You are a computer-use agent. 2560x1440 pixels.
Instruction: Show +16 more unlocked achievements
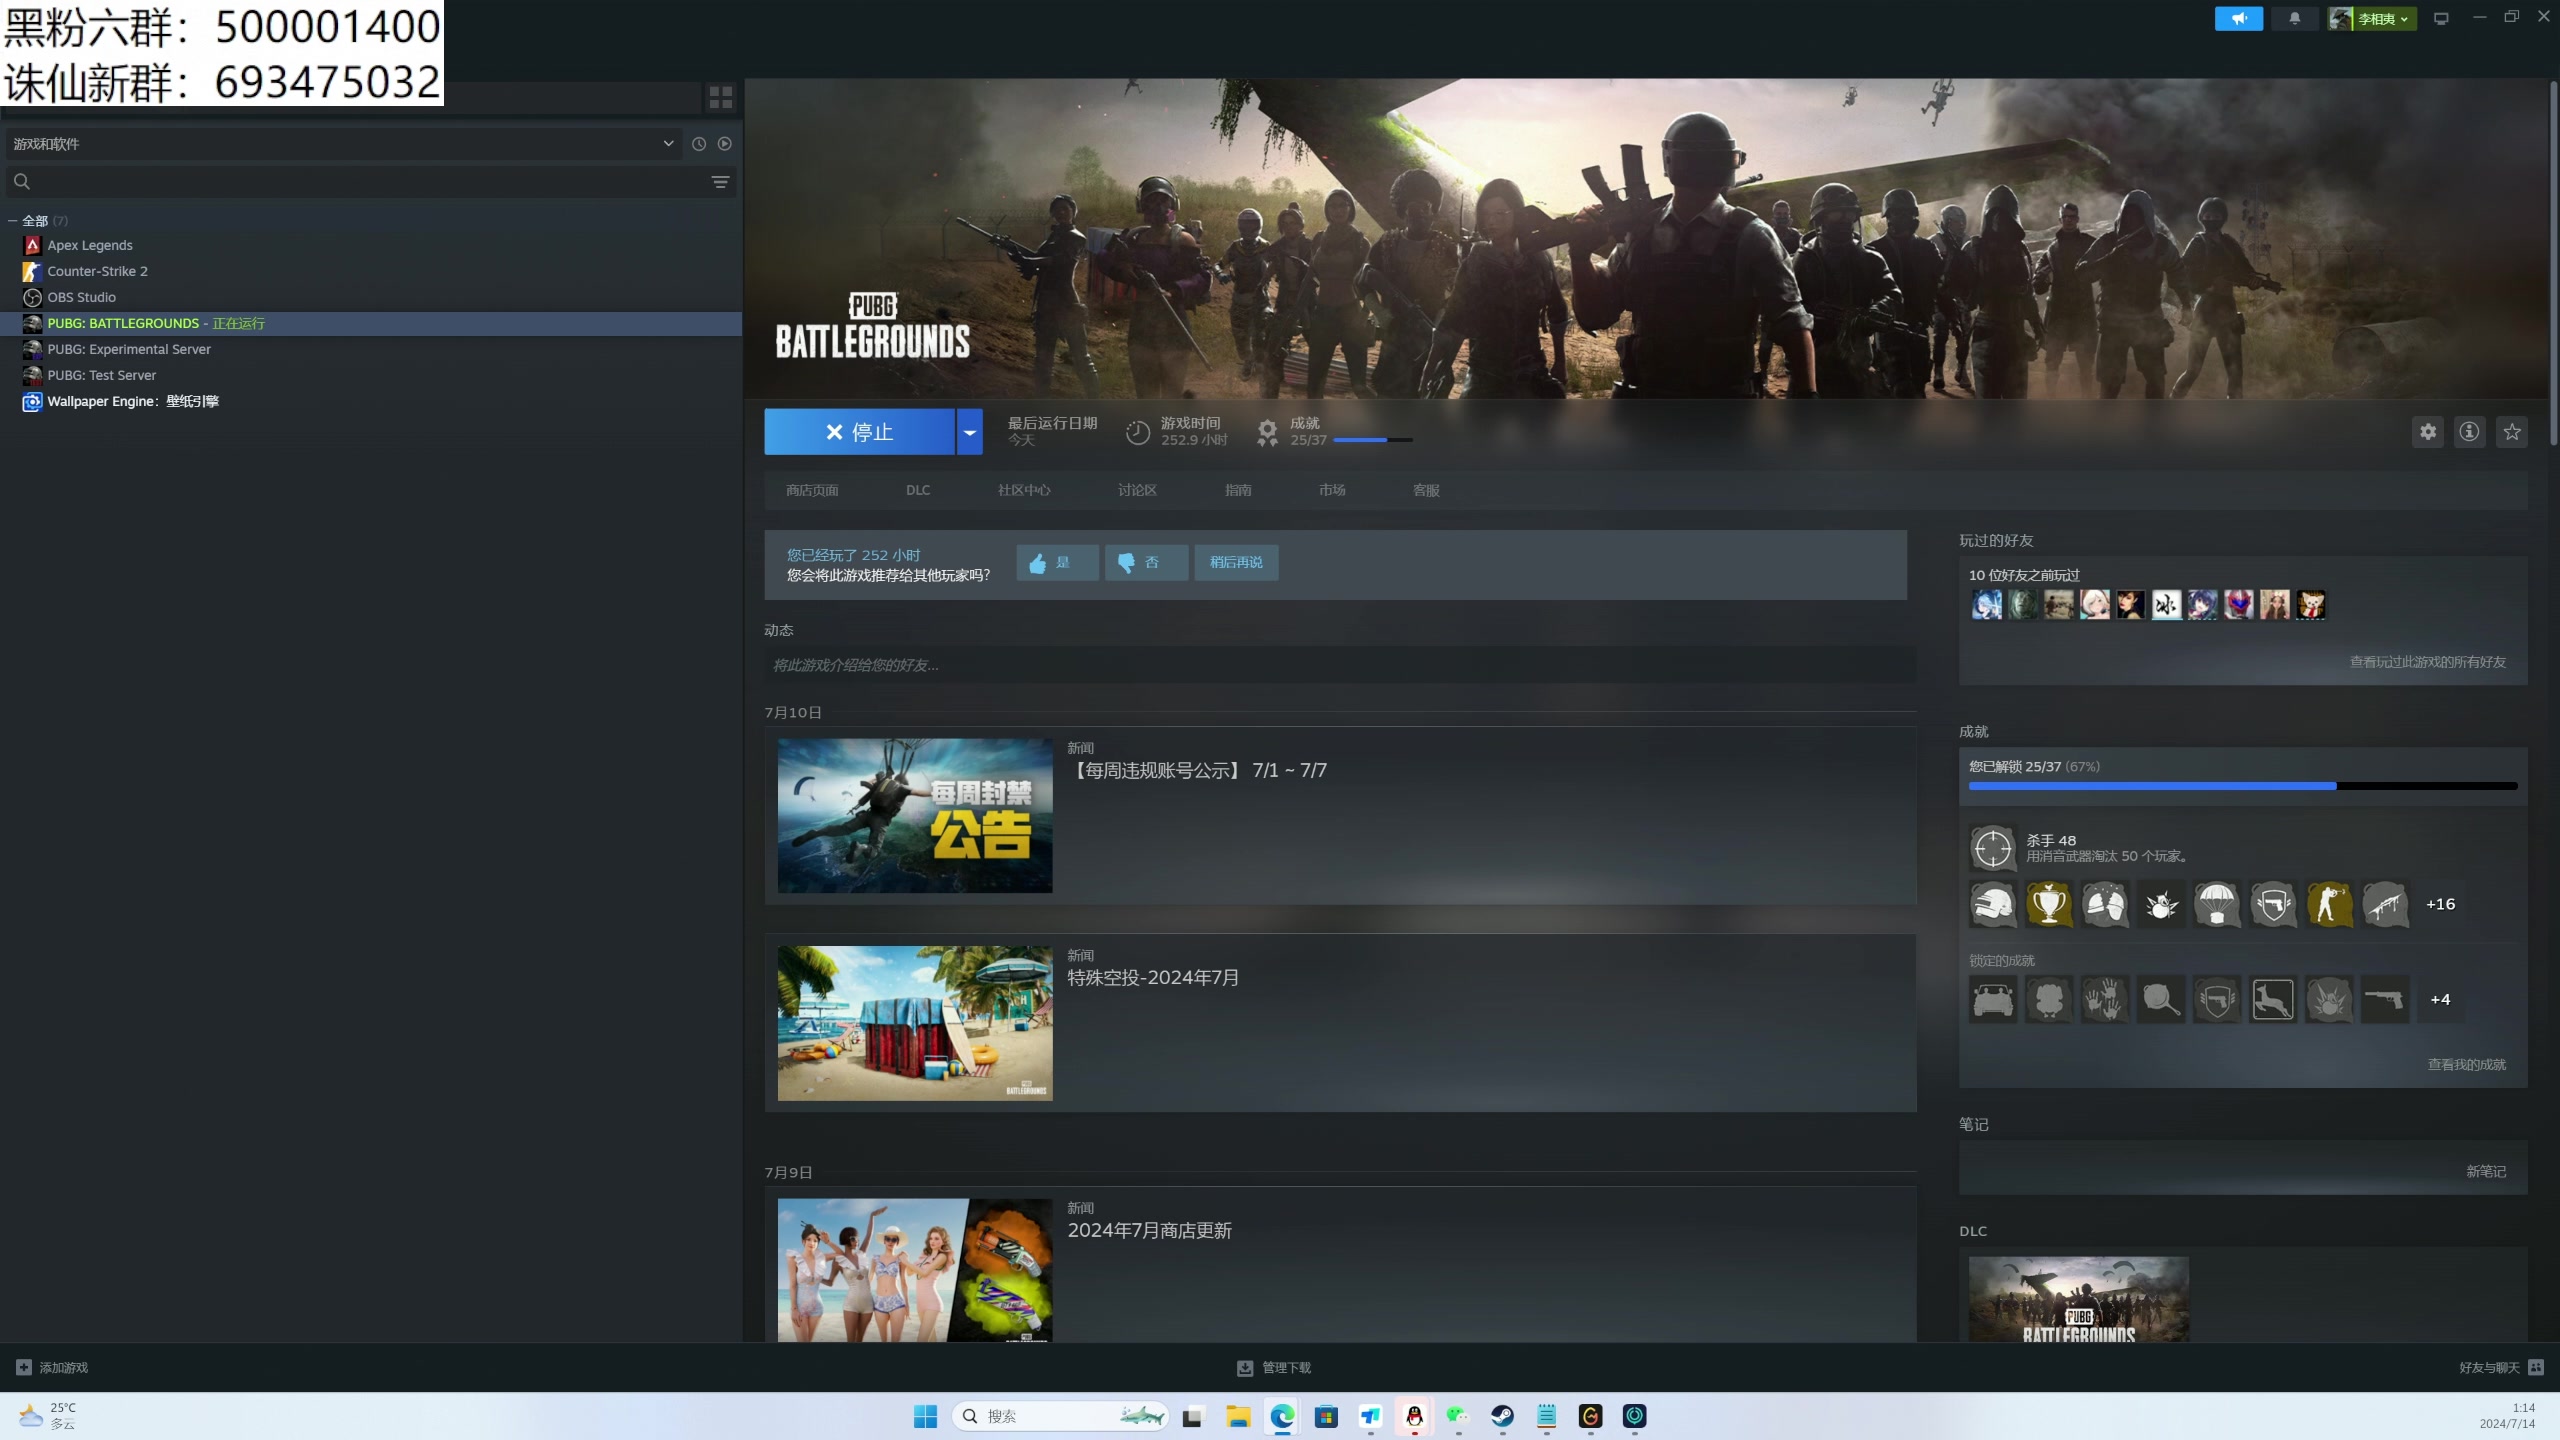point(2440,905)
